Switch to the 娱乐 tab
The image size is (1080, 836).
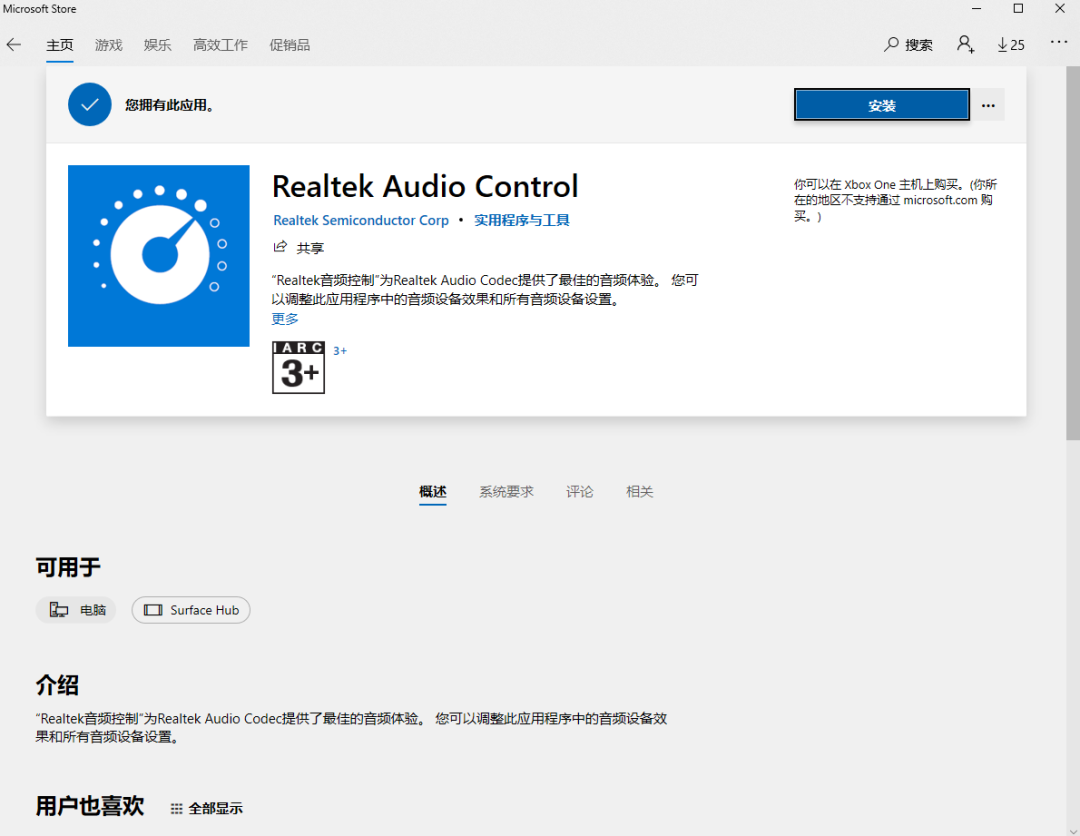click(x=158, y=45)
